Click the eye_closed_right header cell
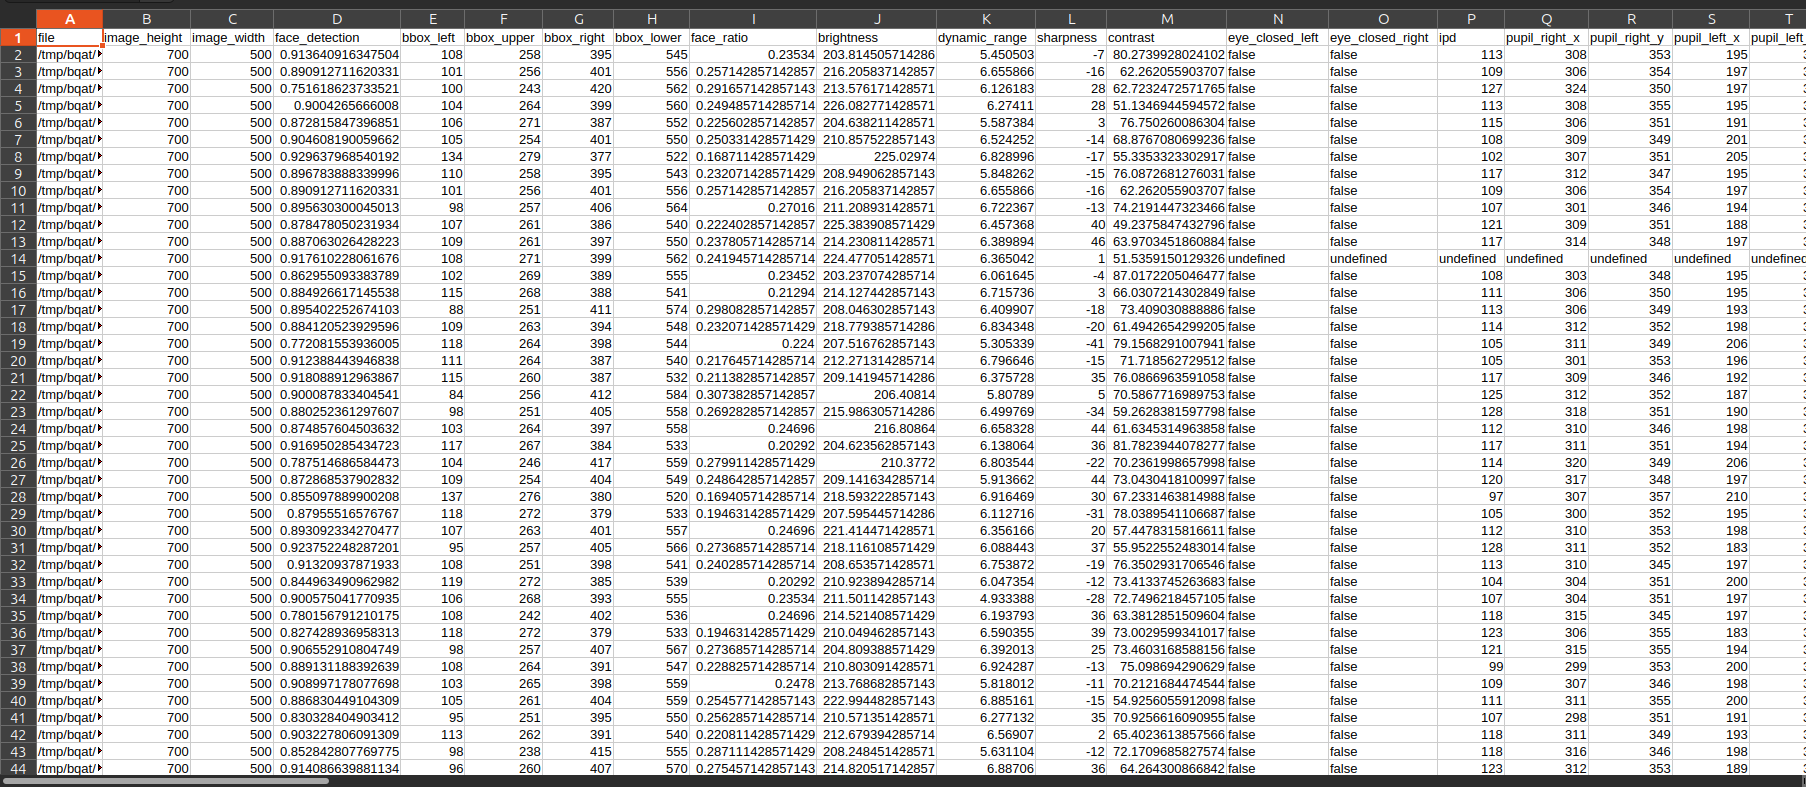 click(1382, 38)
